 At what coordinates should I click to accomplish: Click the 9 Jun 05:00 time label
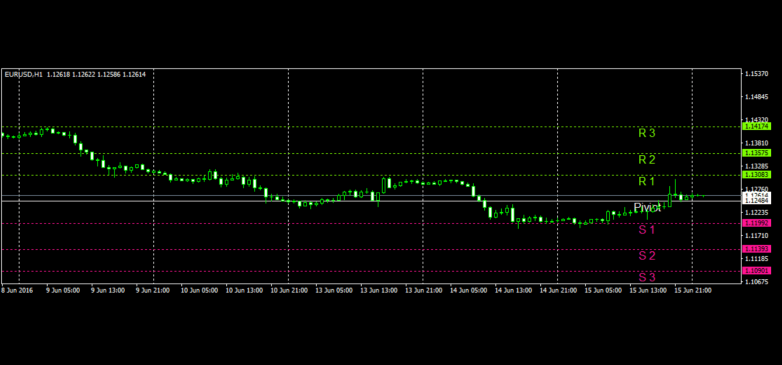63,290
